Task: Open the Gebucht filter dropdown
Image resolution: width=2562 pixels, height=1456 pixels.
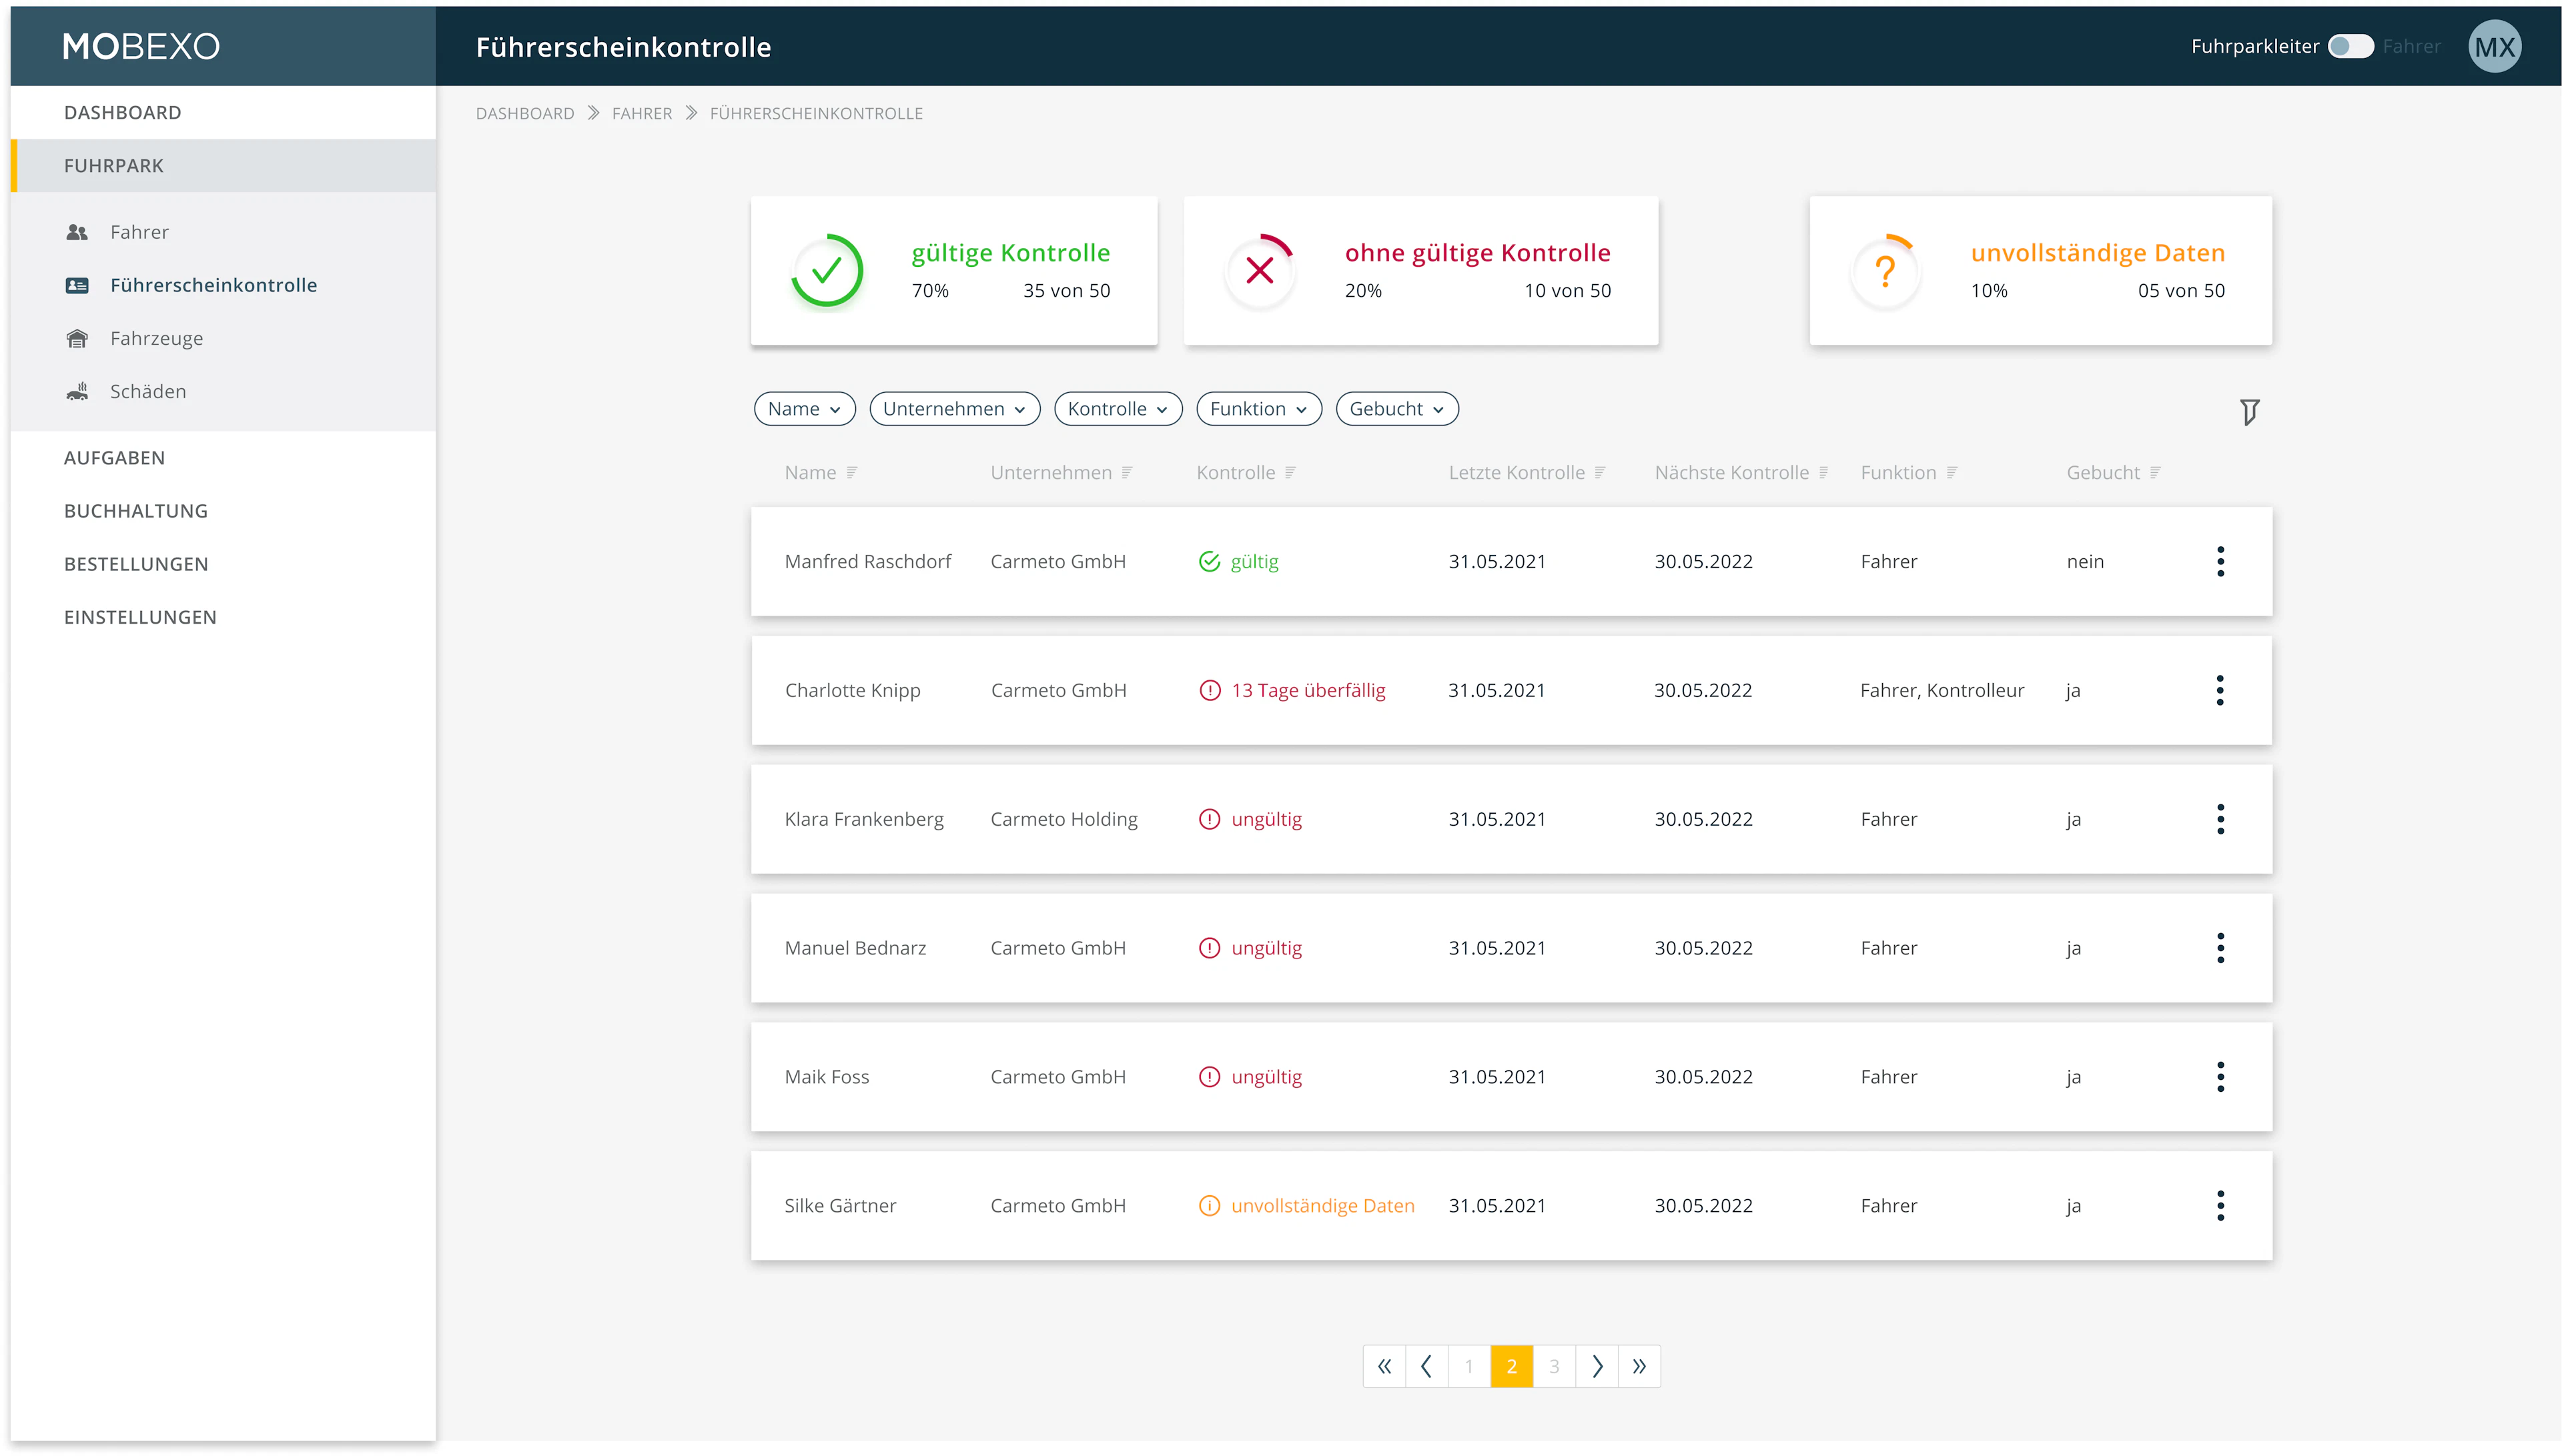Action: (1397, 408)
